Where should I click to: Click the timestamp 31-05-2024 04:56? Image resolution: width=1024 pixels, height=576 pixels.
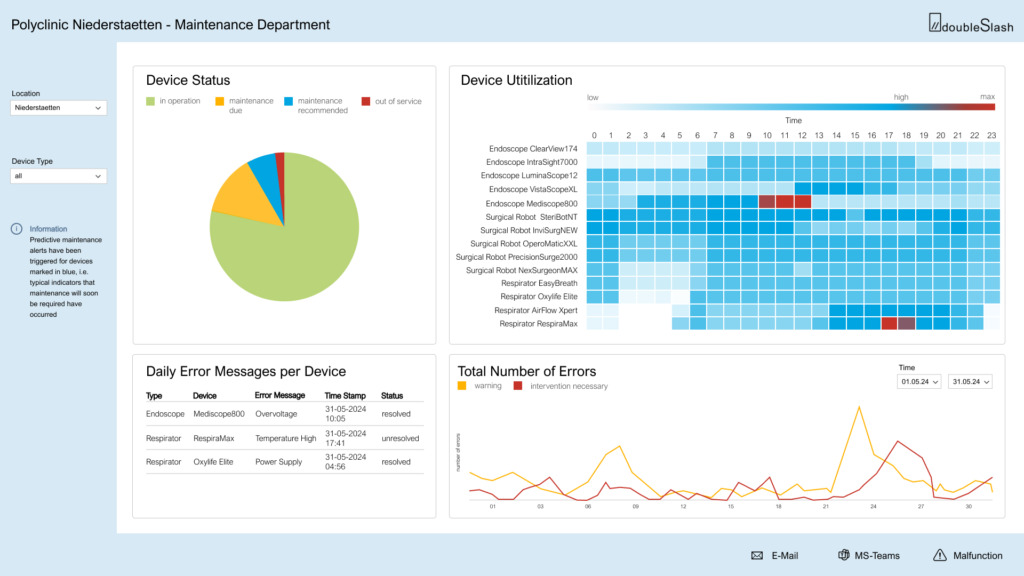pos(345,462)
